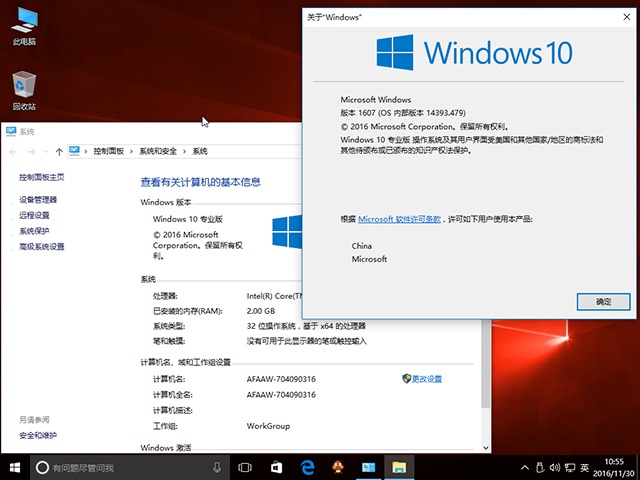Click the Windows Start button

point(15,467)
